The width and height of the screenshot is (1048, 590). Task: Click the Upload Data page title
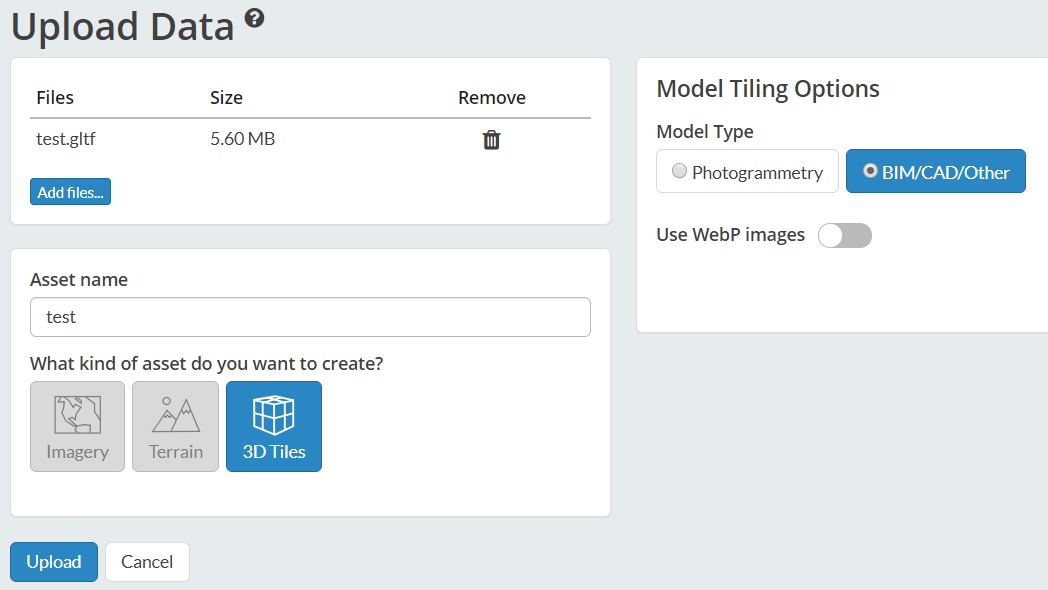[122, 27]
